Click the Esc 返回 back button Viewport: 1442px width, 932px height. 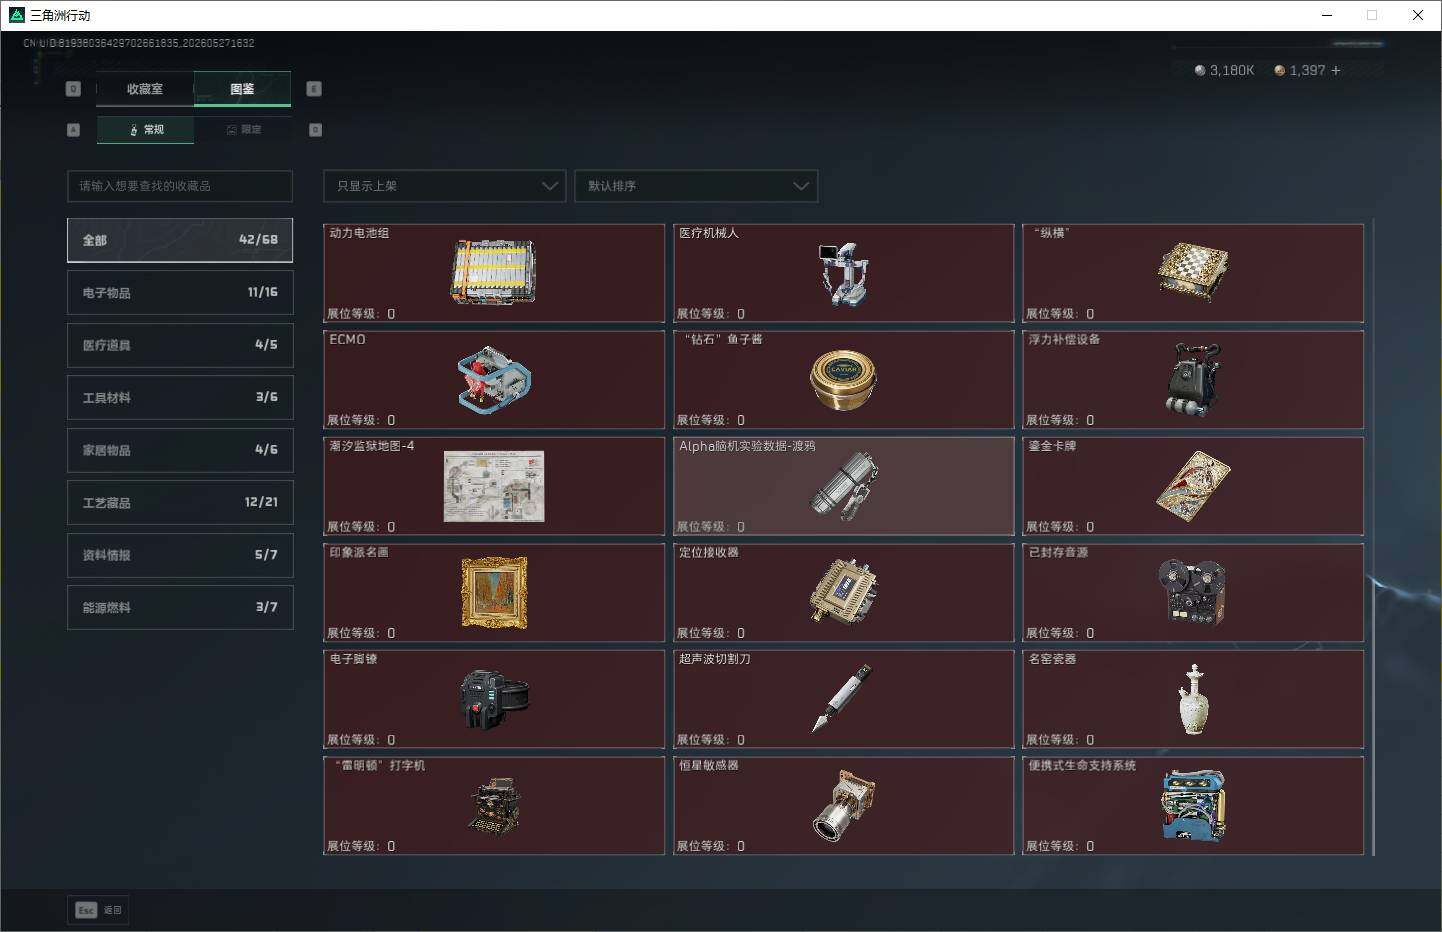[98, 910]
